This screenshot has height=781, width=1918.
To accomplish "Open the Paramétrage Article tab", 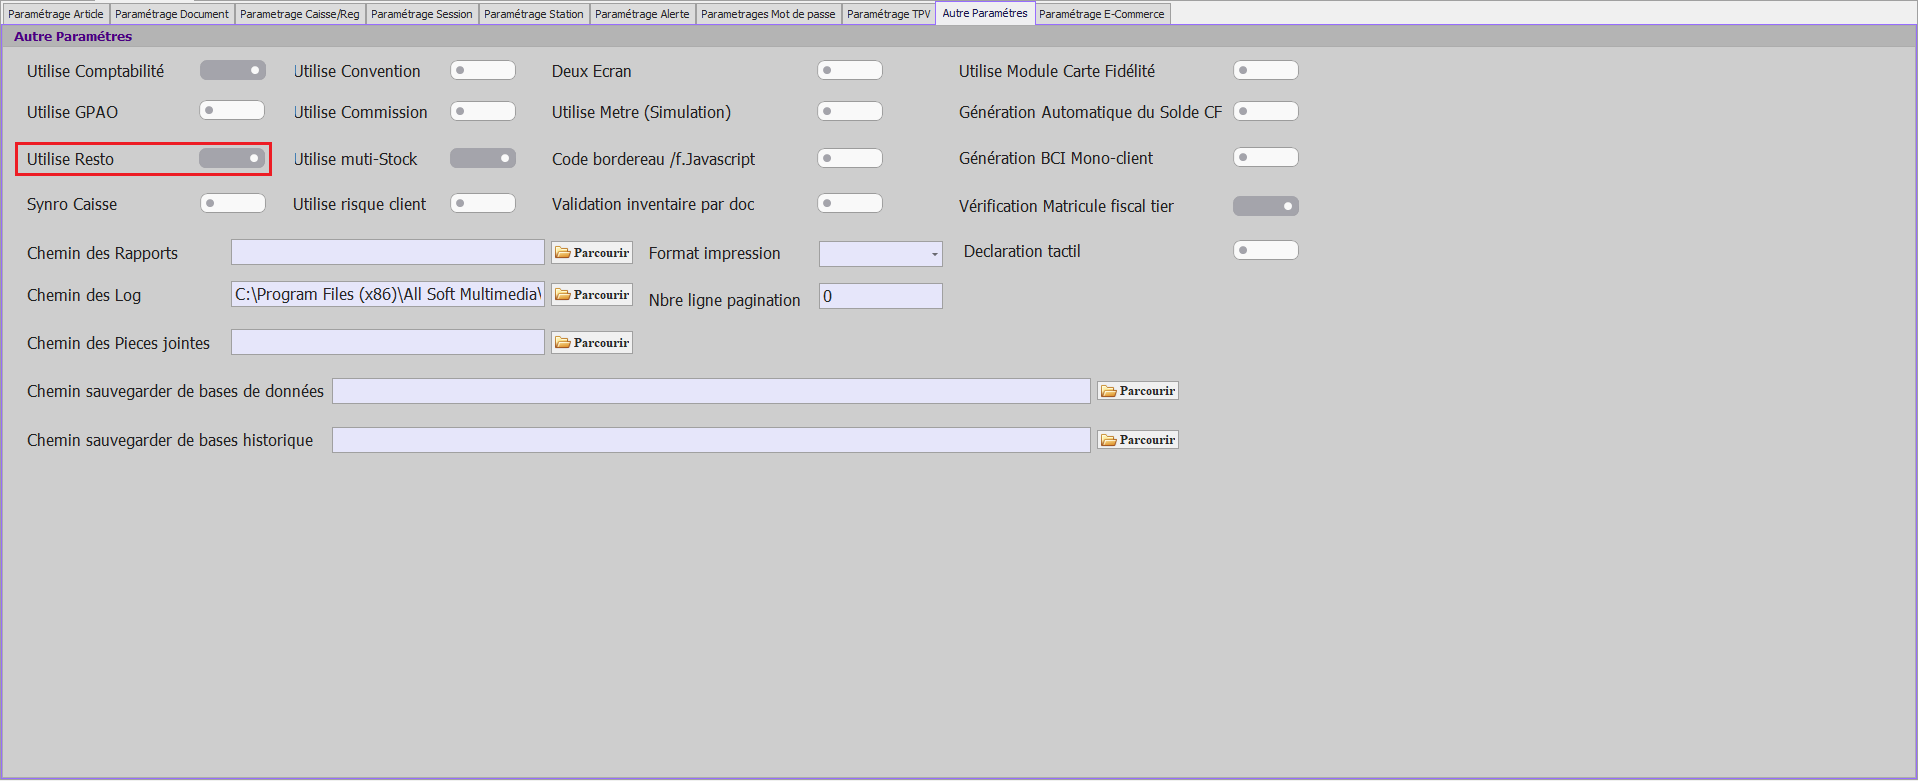I will point(56,14).
